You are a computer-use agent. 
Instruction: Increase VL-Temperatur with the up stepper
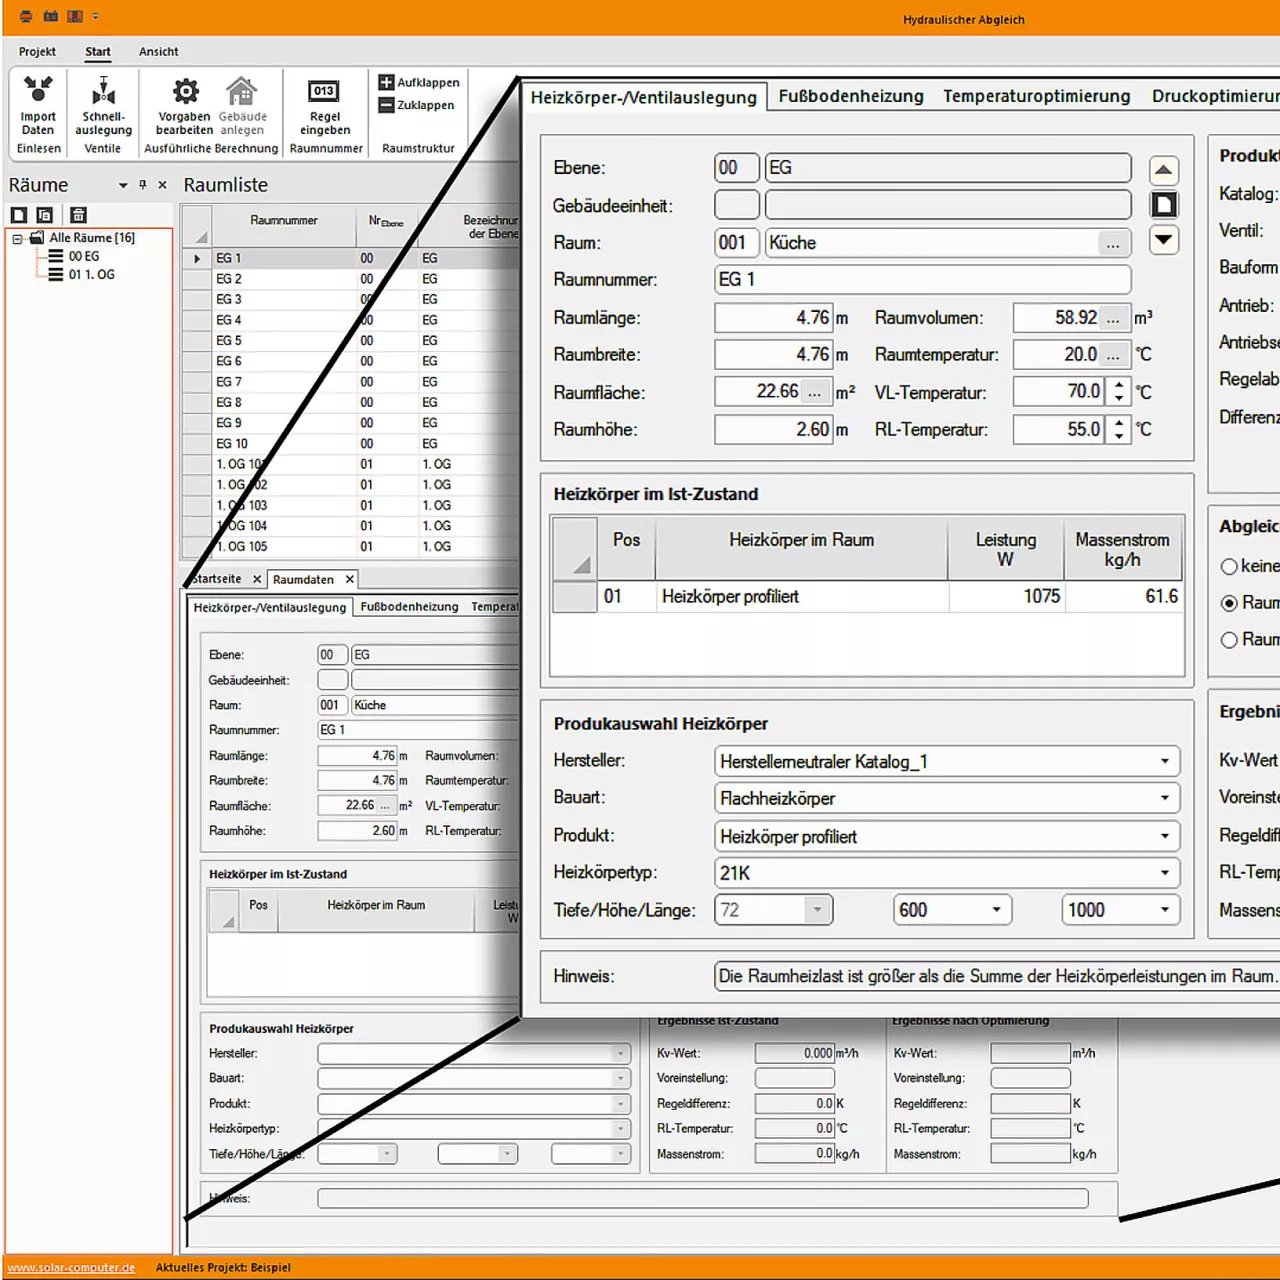tap(1119, 385)
